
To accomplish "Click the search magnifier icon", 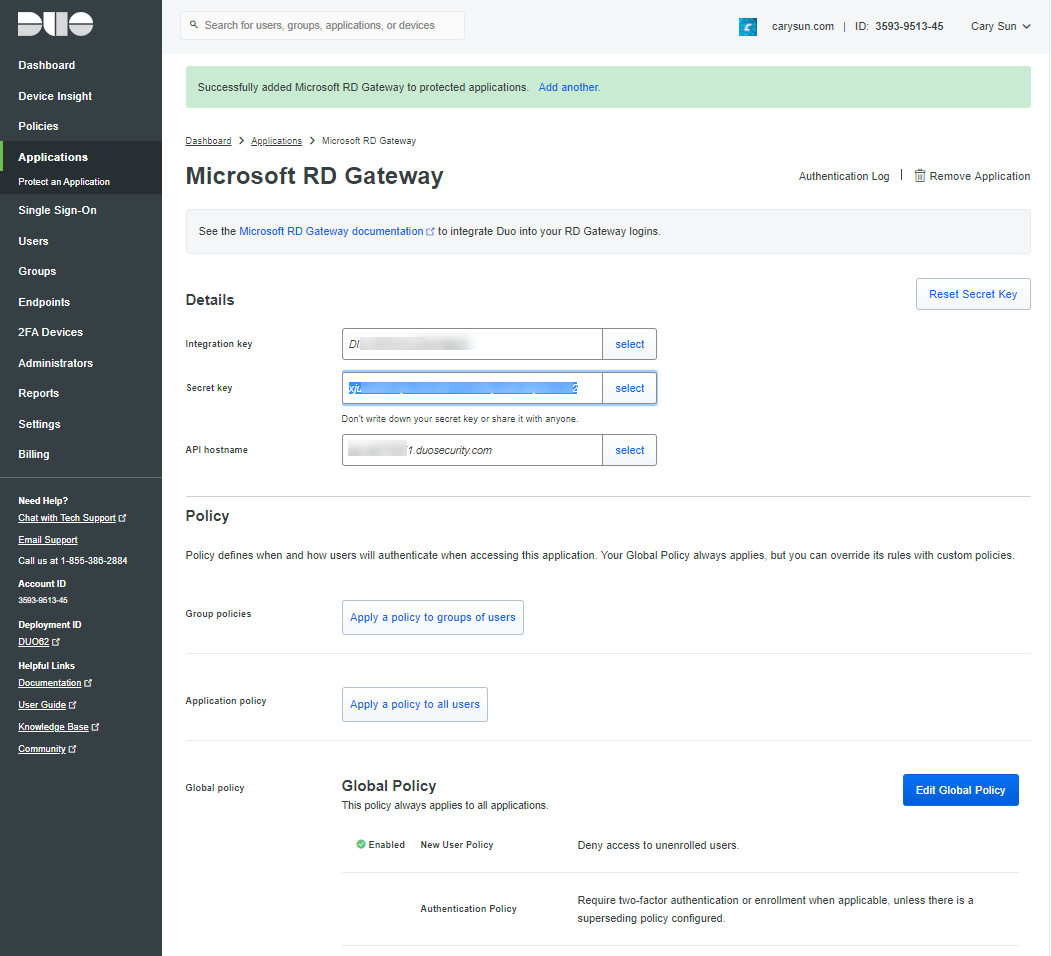I will pos(194,25).
